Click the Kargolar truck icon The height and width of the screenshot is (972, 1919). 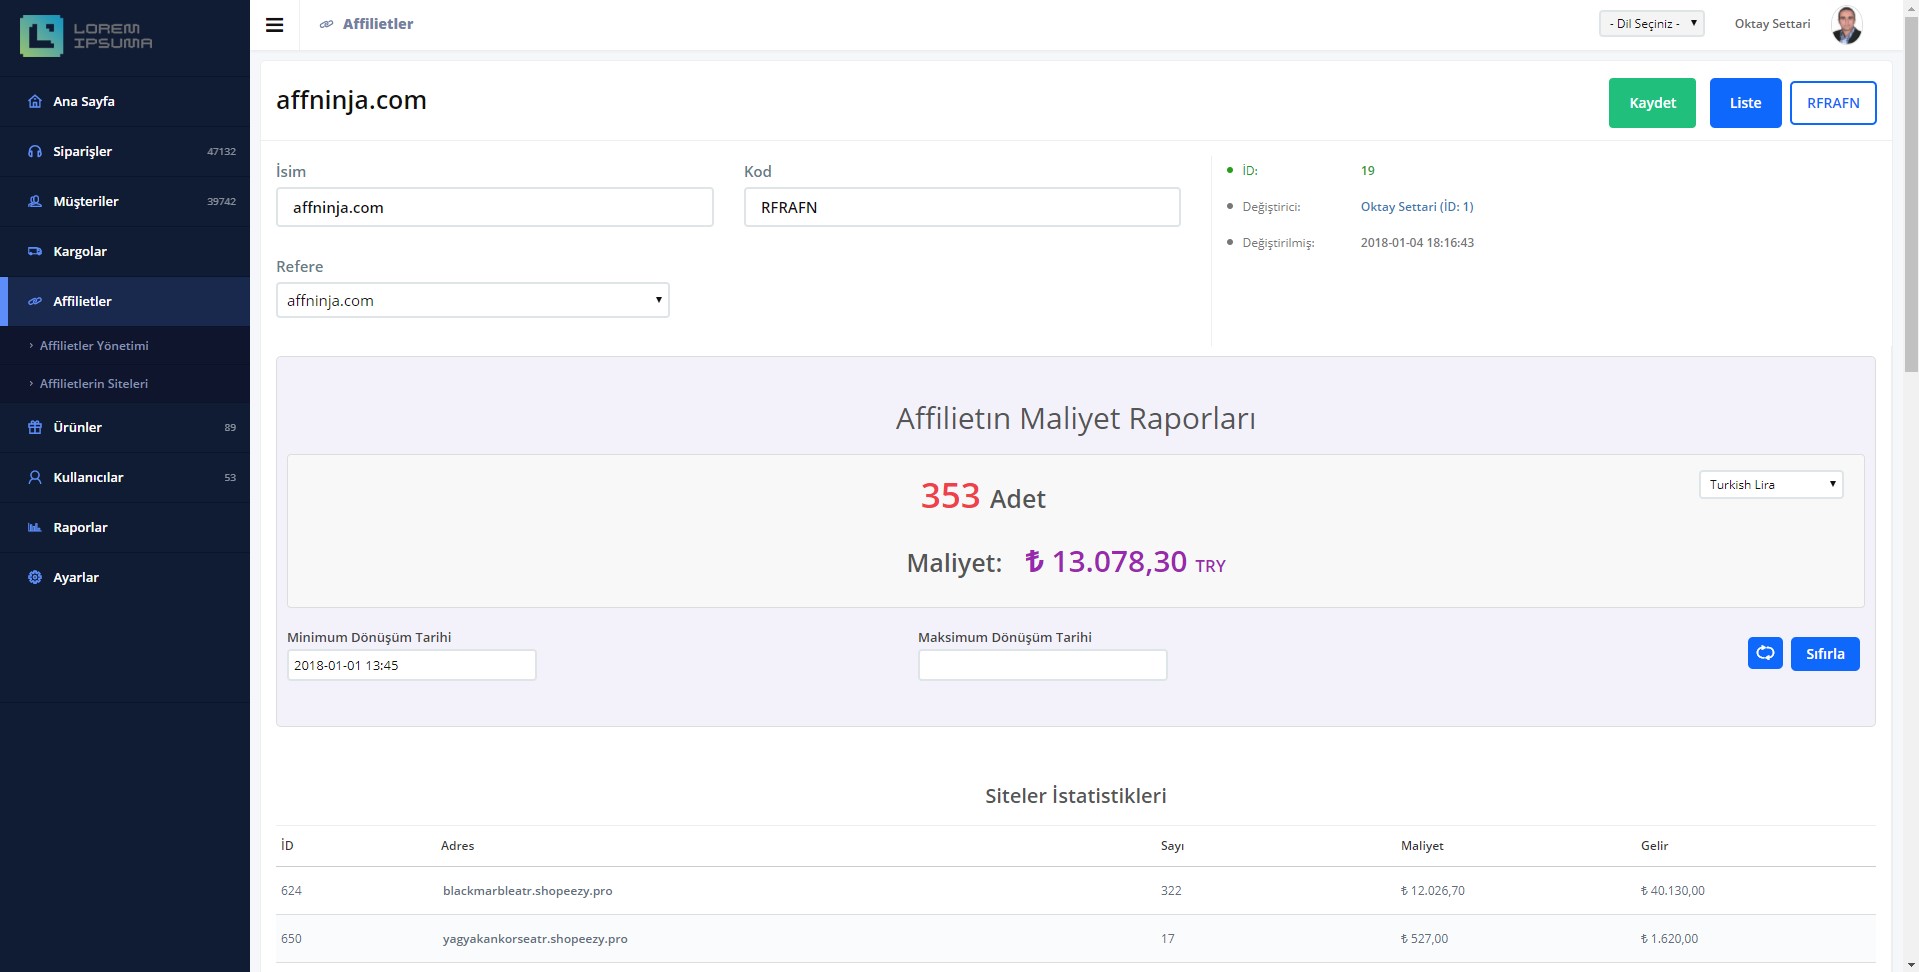click(x=35, y=251)
